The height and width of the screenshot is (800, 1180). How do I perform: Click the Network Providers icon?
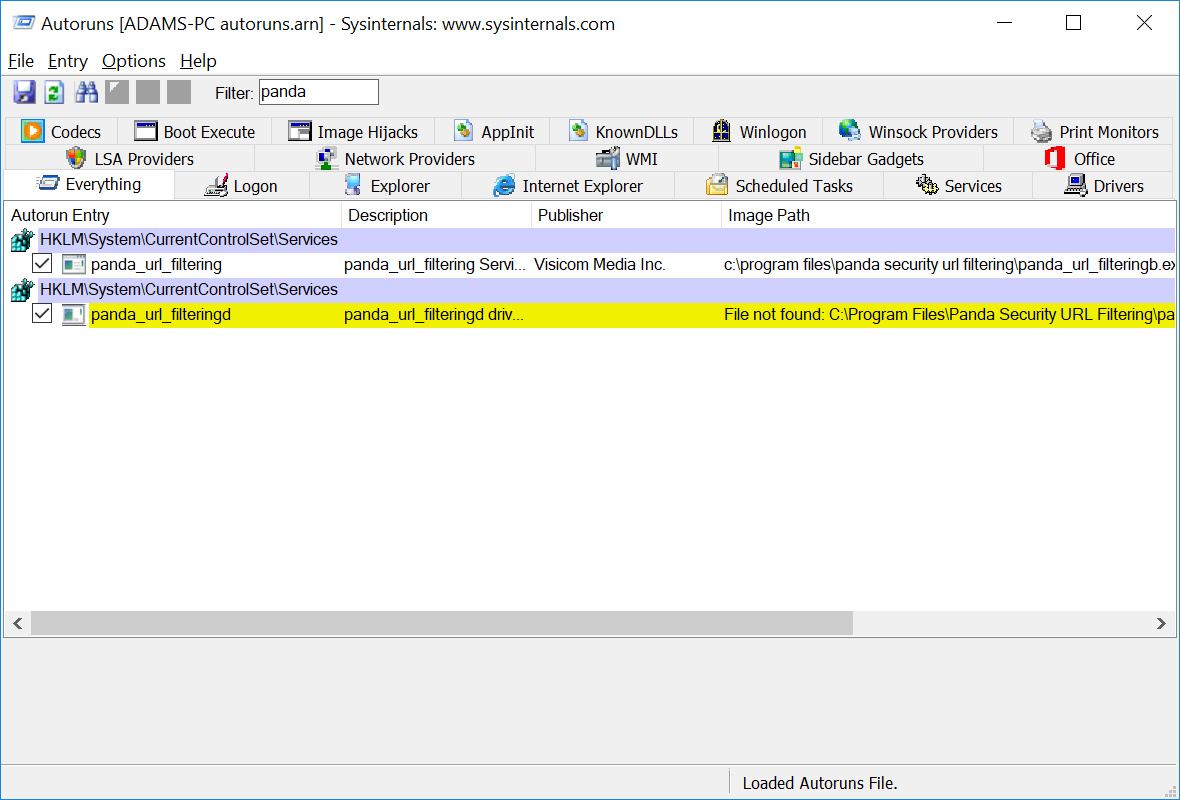(x=327, y=159)
